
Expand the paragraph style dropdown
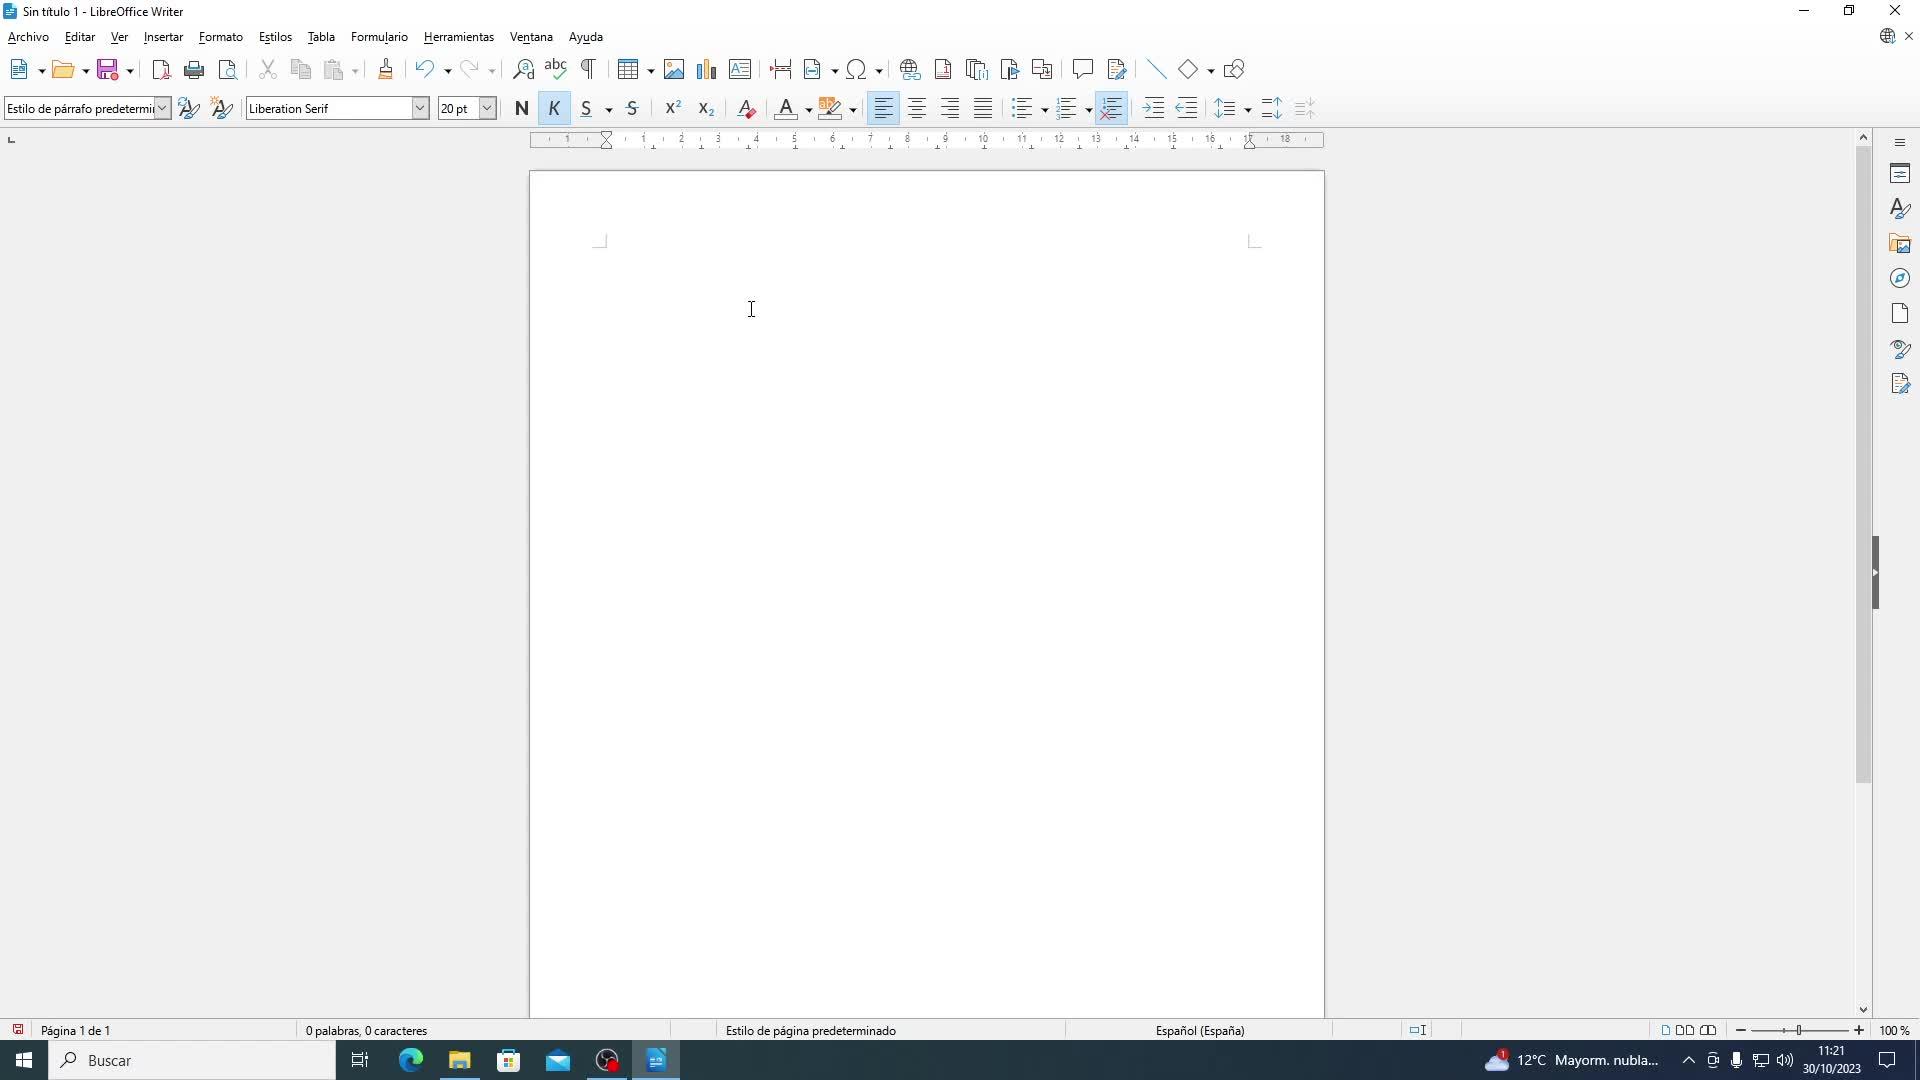162,109
